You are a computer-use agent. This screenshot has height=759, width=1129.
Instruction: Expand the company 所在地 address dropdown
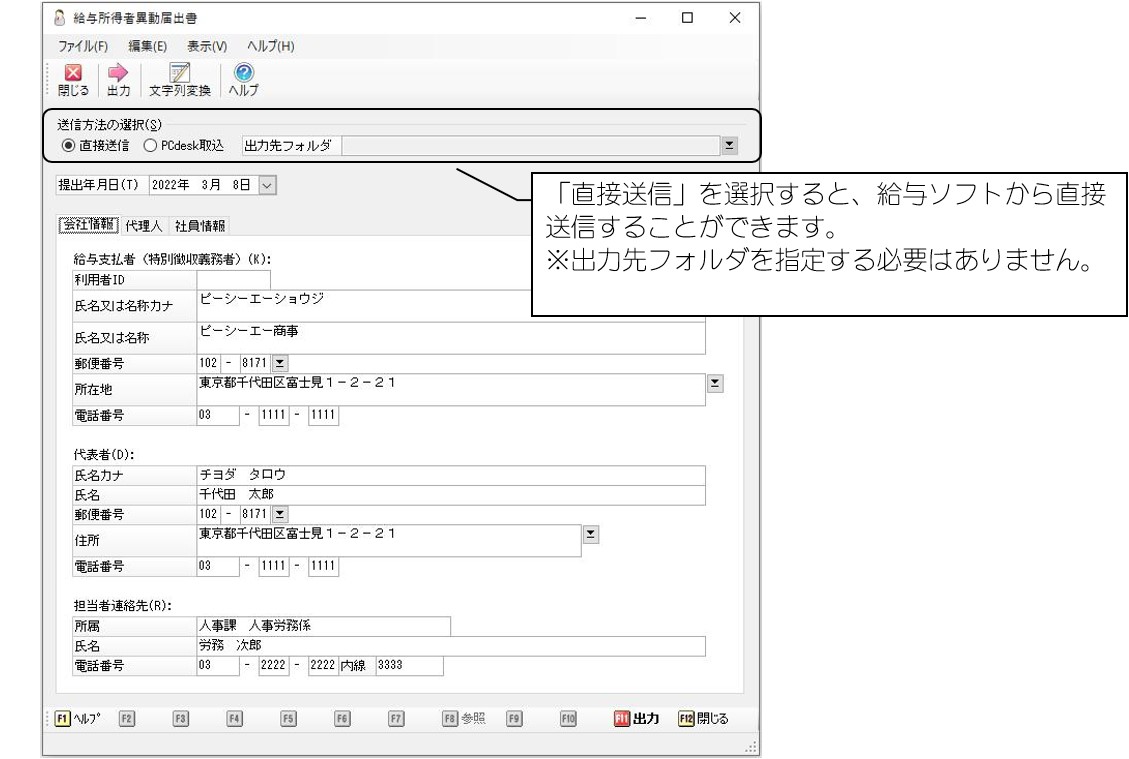715,383
